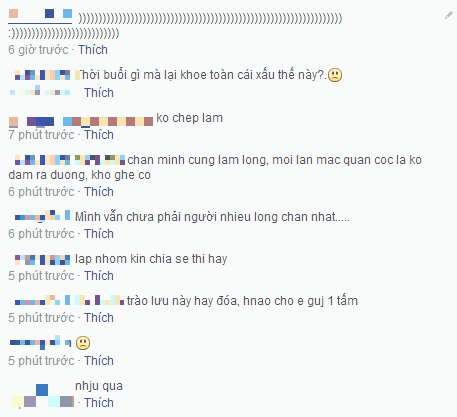Open the profile name before 'lap nhom kin'

[43, 259]
